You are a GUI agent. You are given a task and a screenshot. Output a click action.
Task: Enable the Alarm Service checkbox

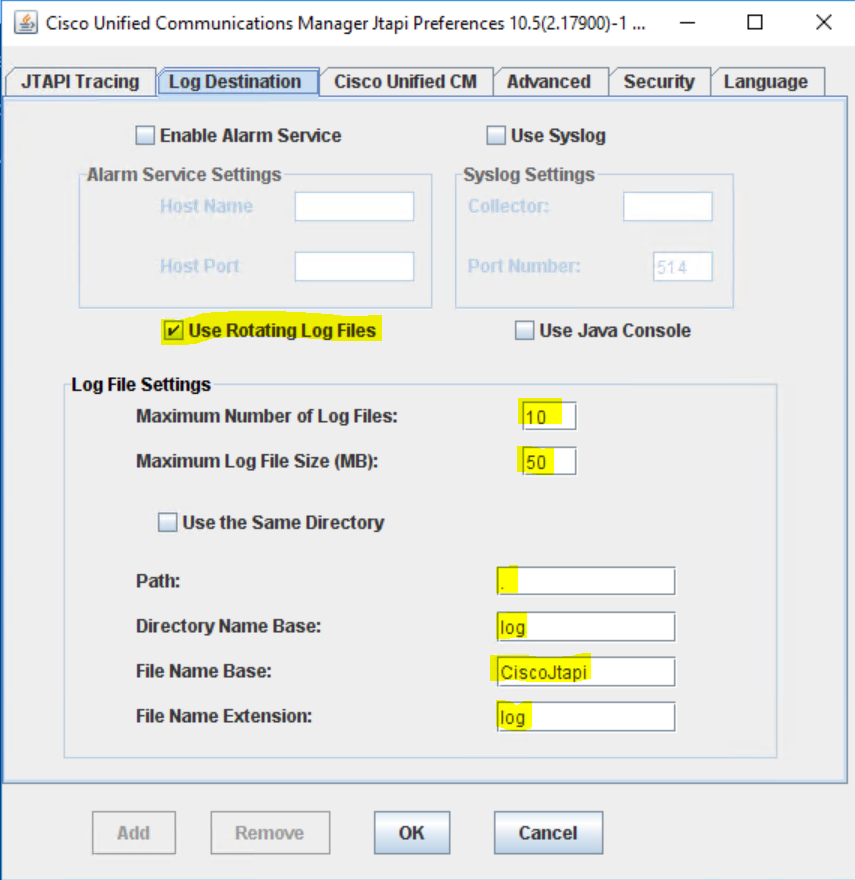pyautogui.click(x=145, y=135)
